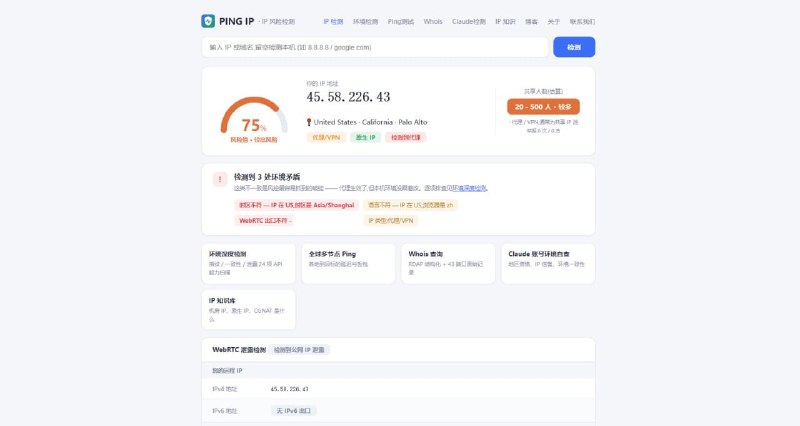Open the IP 知识库 card
This screenshot has width=800, height=426.
248,310
